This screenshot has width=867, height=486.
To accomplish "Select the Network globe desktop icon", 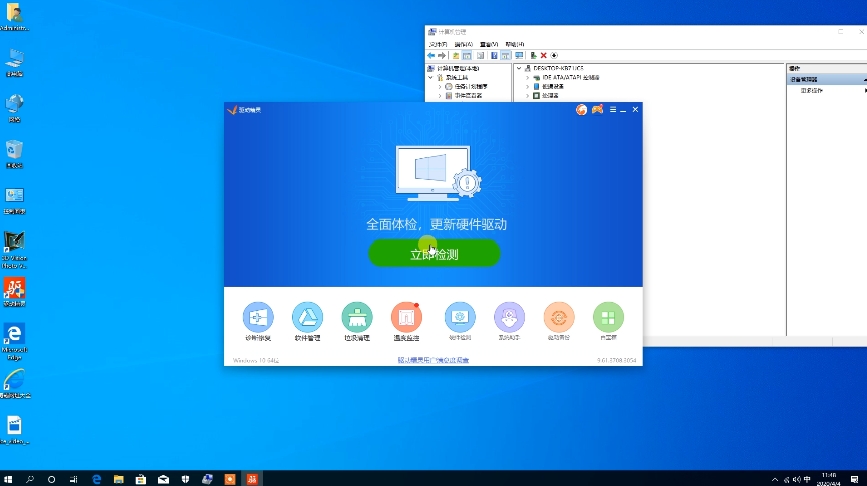I will pyautogui.click(x=14, y=108).
